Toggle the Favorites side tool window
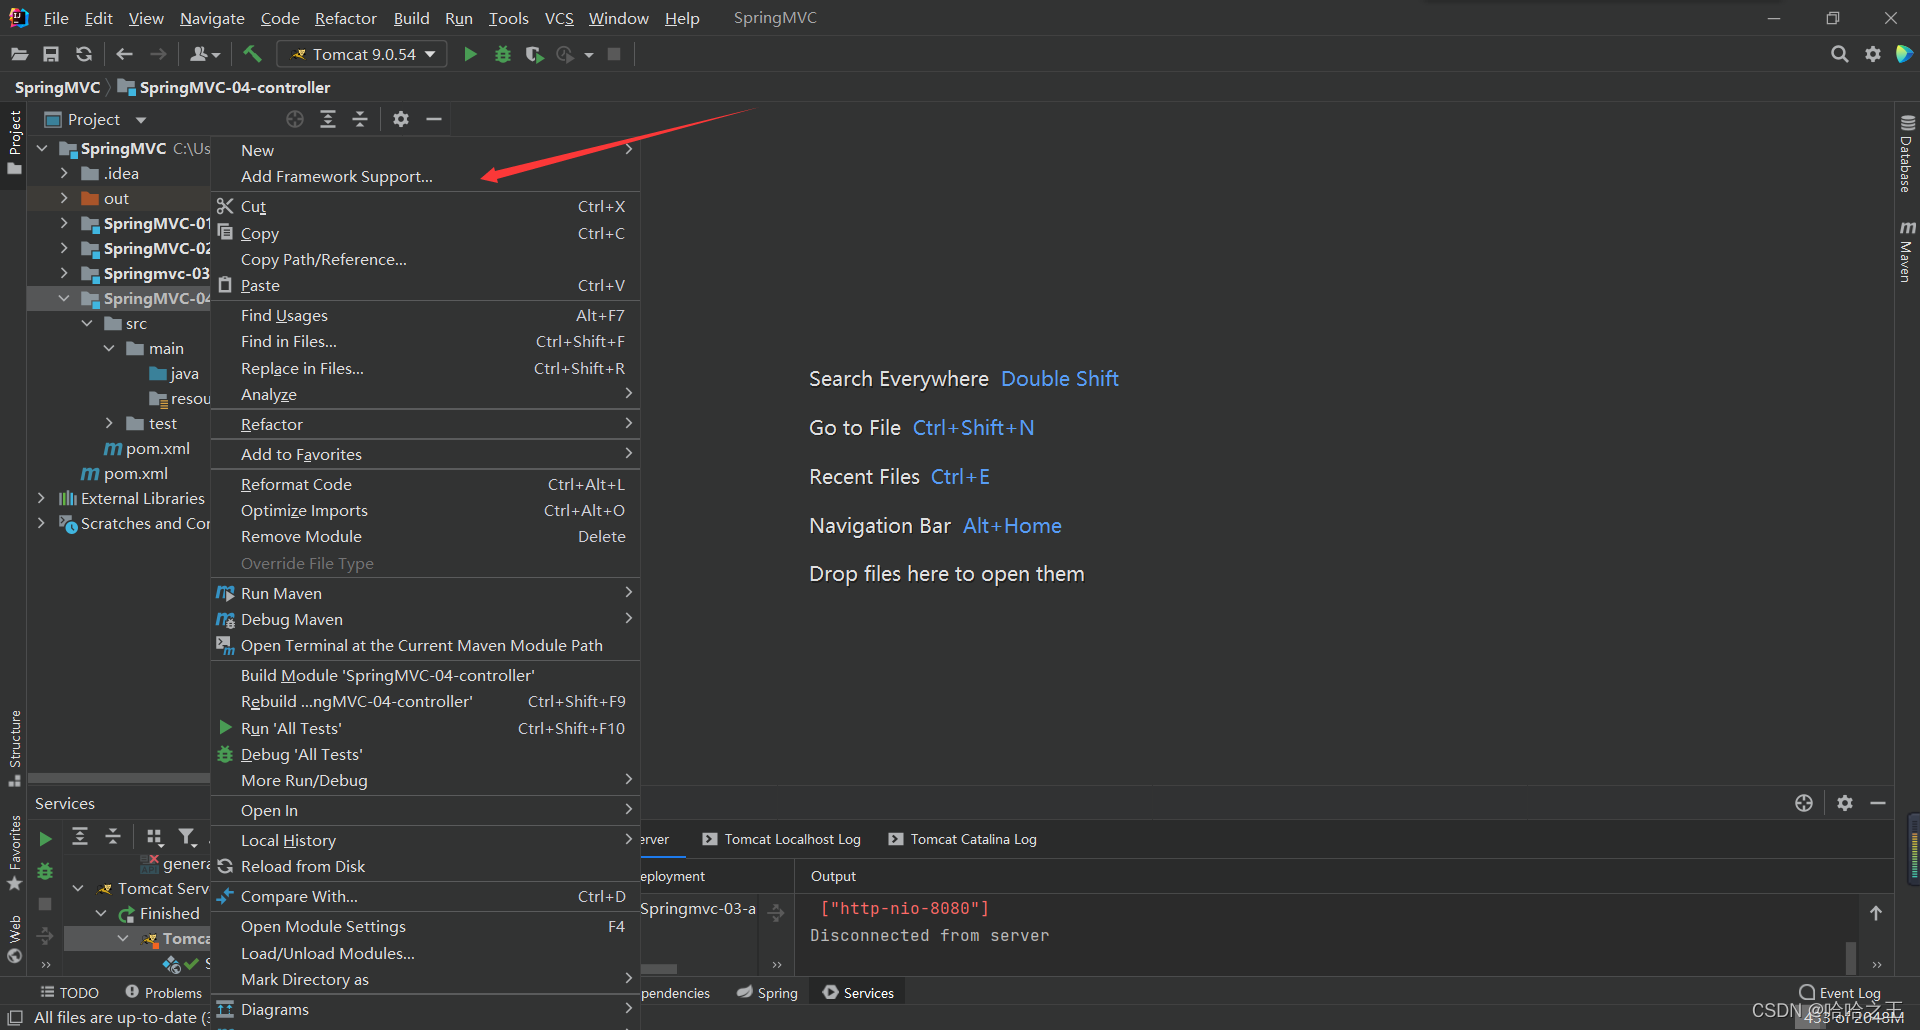The width and height of the screenshot is (1920, 1030). point(14,854)
